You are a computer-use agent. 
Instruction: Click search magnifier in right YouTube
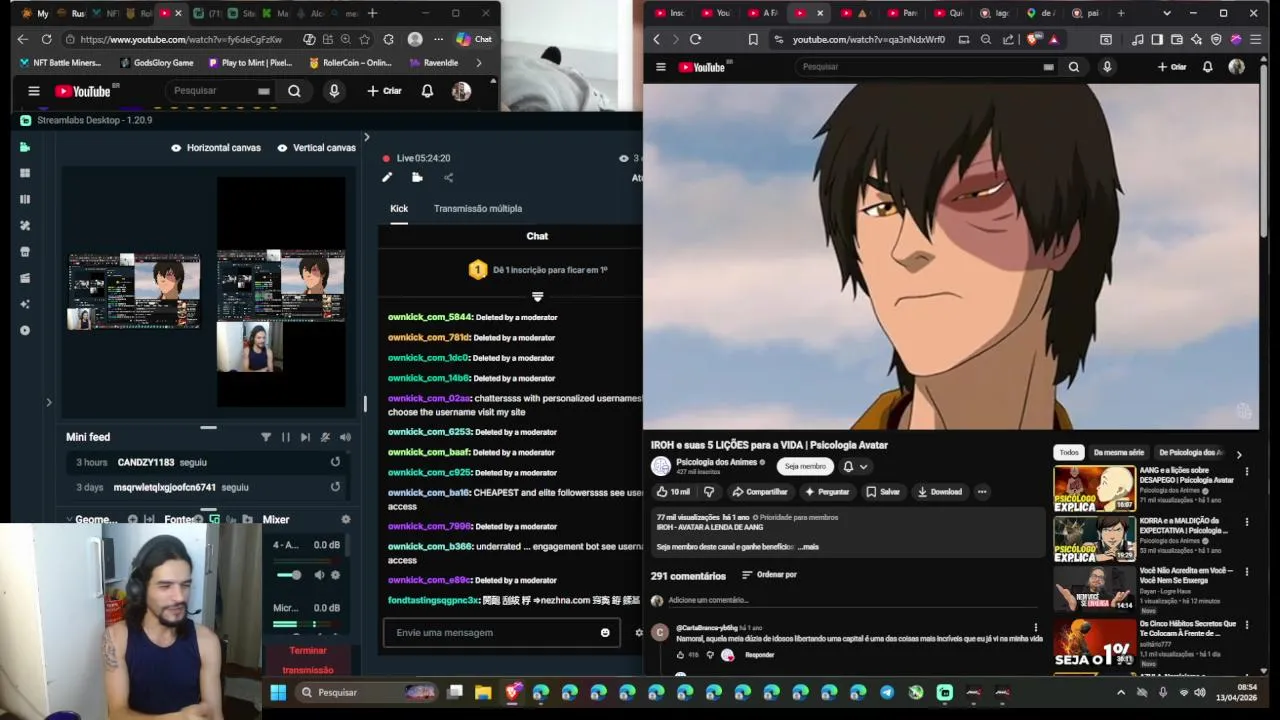1073,67
